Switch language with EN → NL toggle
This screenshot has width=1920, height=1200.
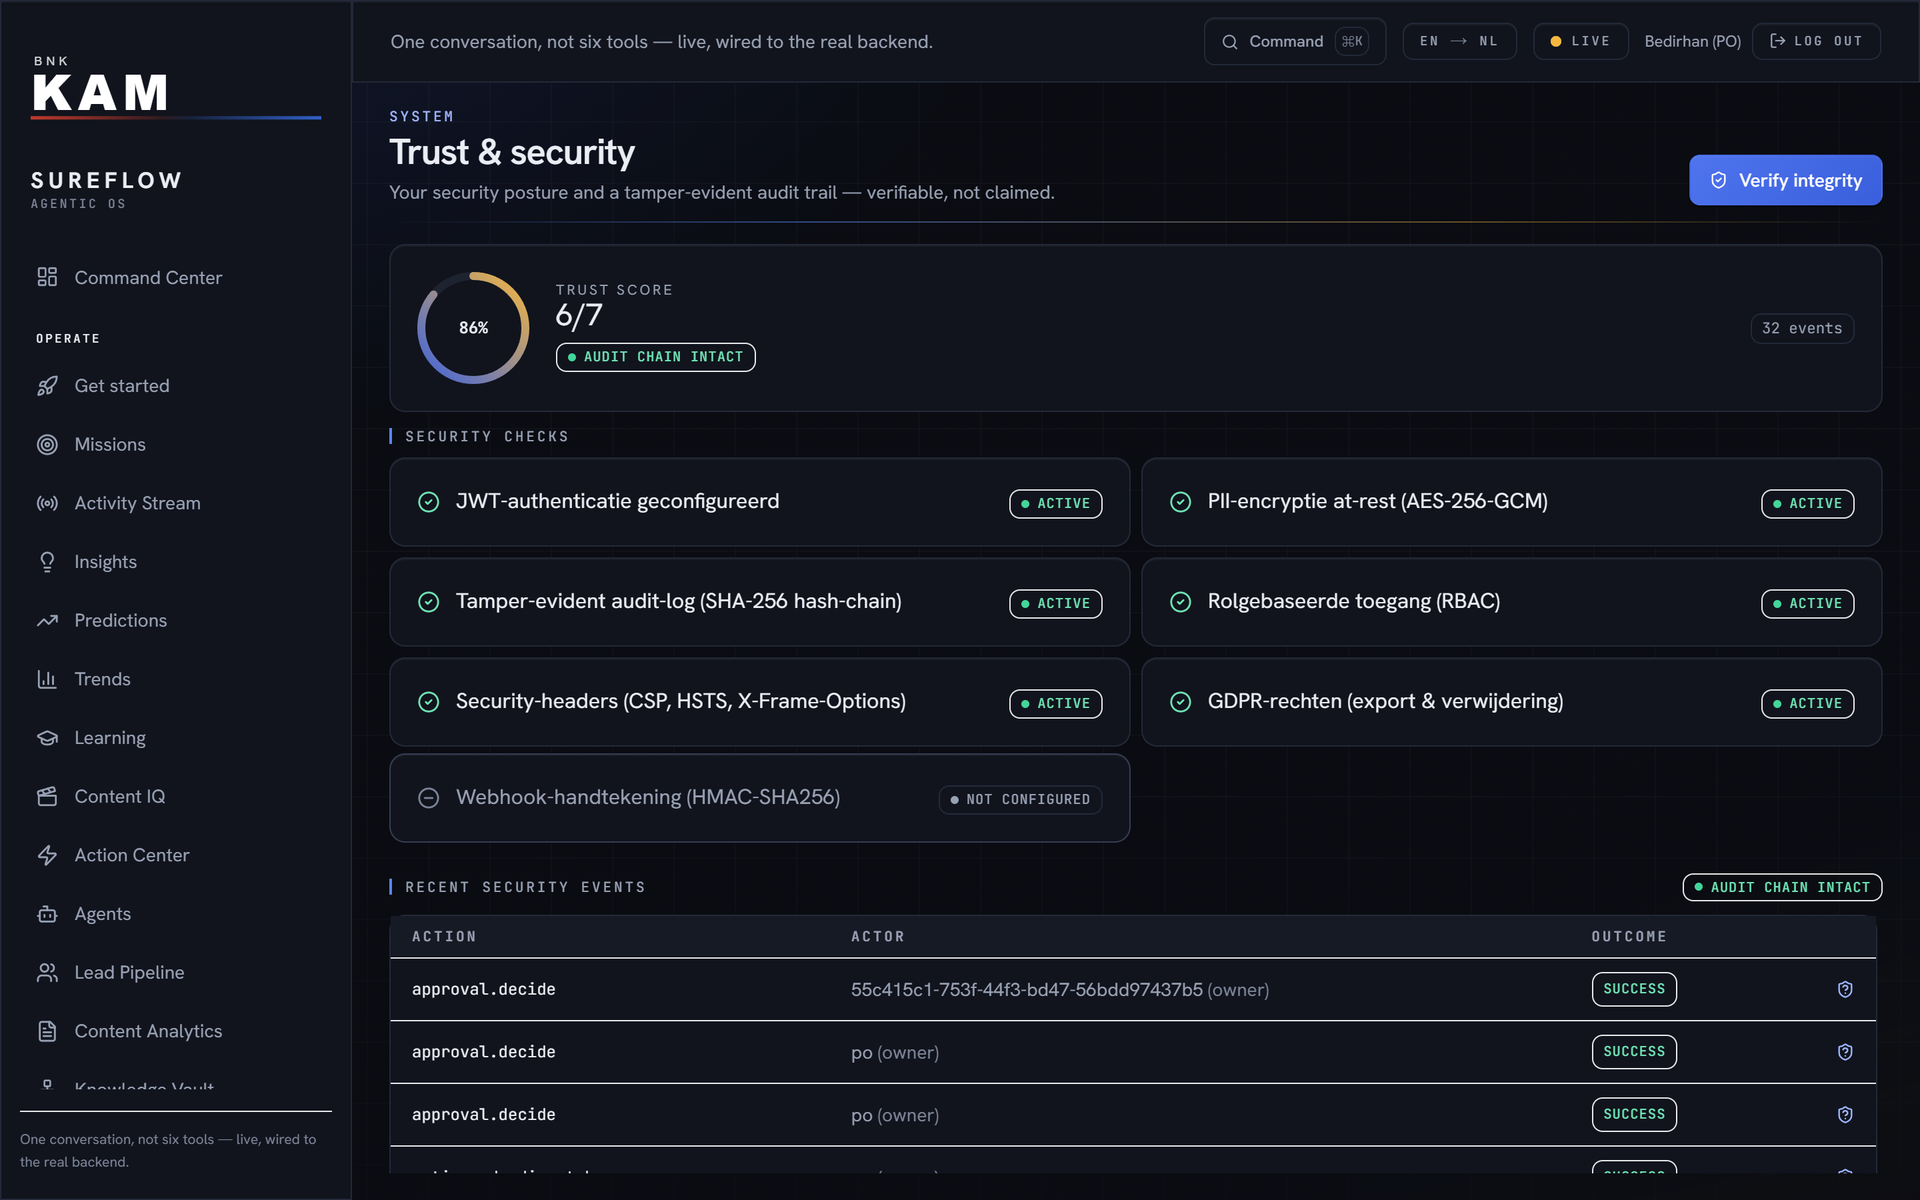1459,42
